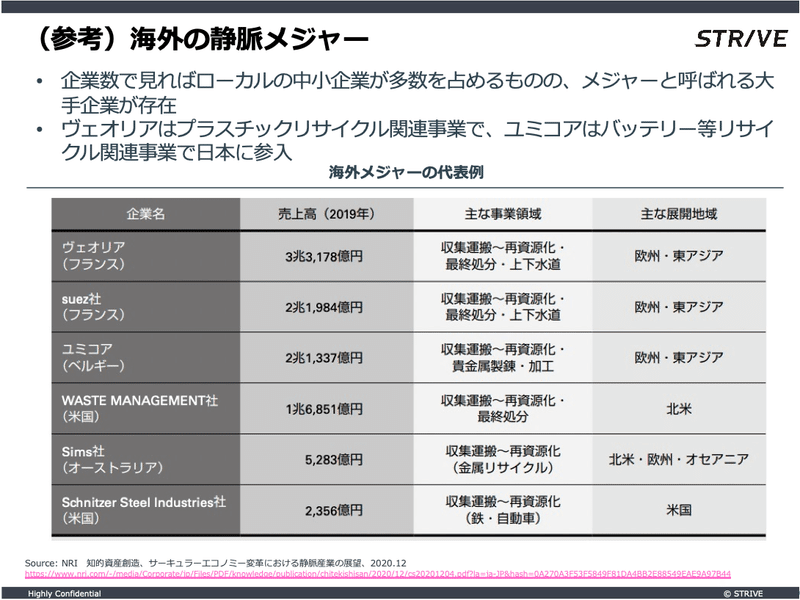Viewport: 800px width, 600px height.
Task: Click the 3兆3,178億円 revenue value
Action: [324, 256]
